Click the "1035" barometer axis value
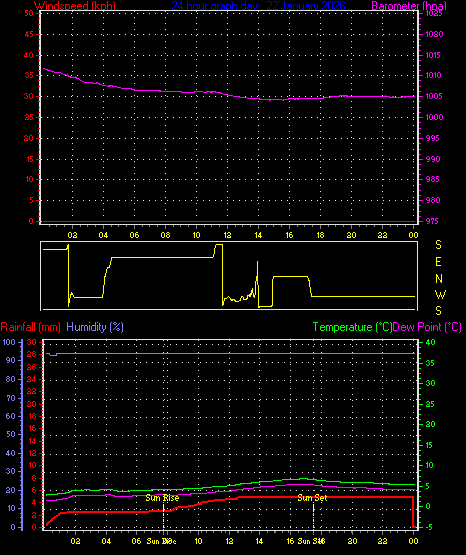Image resolution: width=466 pixels, height=555 pixels. (x=434, y=13)
